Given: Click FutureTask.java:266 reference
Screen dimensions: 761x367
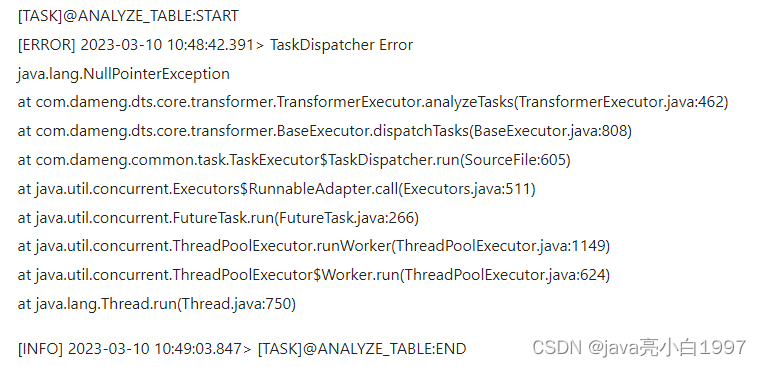Looking at the screenshot, I should 347,217.
